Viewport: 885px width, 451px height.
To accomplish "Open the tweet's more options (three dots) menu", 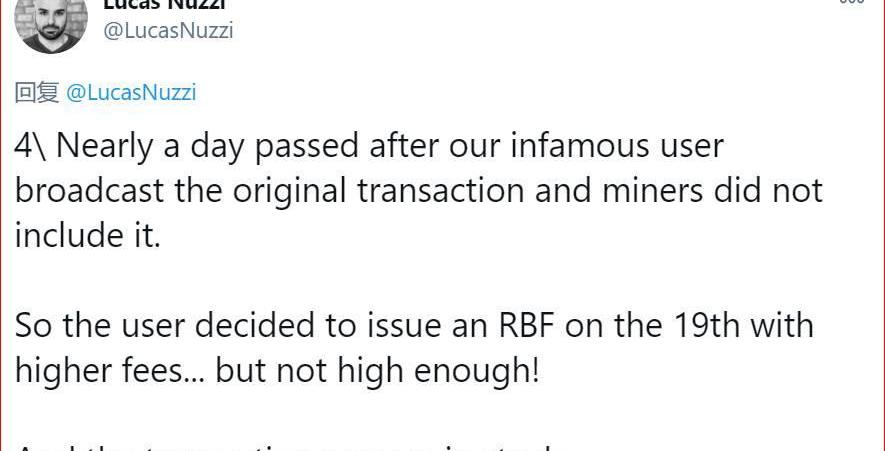I will tap(851, 3).
